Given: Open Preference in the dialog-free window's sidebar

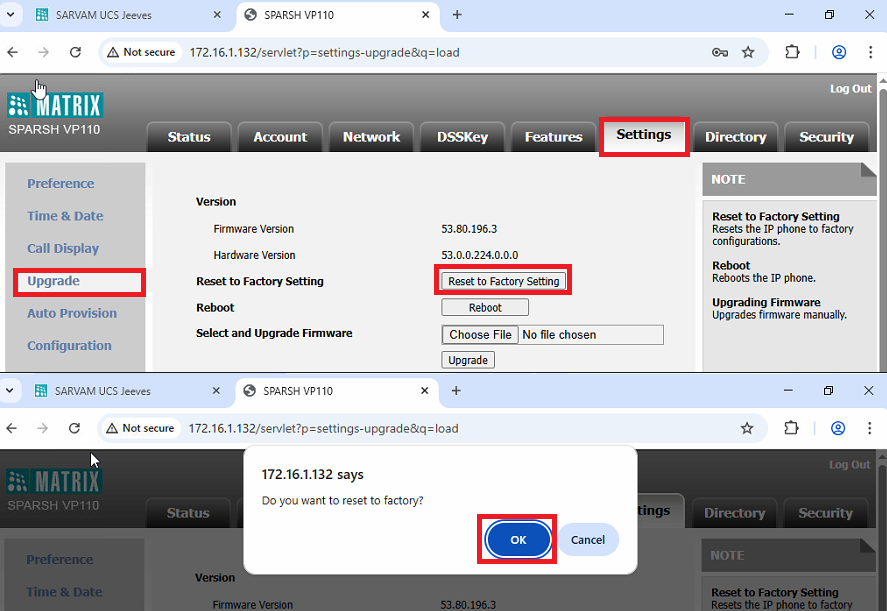Looking at the screenshot, I should pyautogui.click(x=61, y=183).
